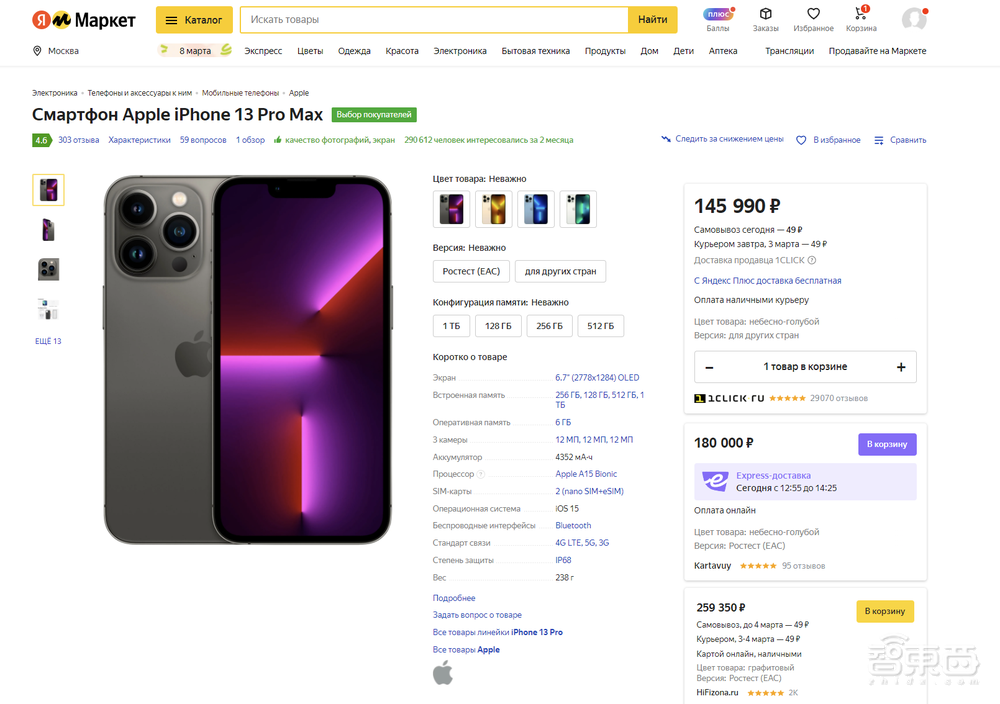Click the Плюс Баллы badge icon
Image resolution: width=1000 pixels, height=704 pixels.
(x=718, y=14)
